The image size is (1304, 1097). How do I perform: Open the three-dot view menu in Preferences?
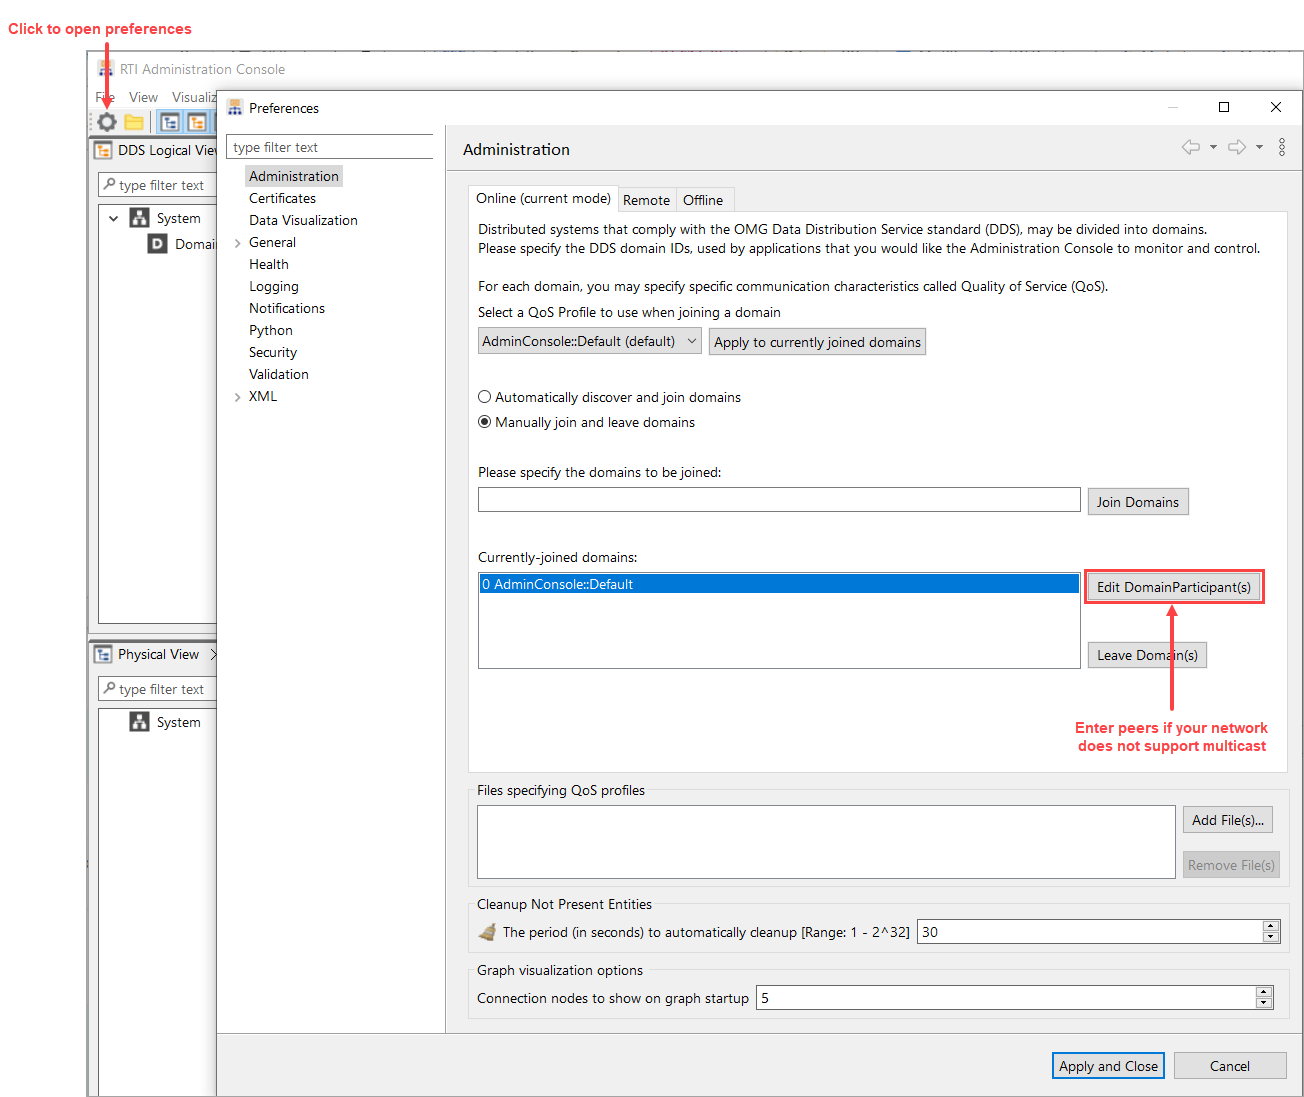[x=1282, y=147]
